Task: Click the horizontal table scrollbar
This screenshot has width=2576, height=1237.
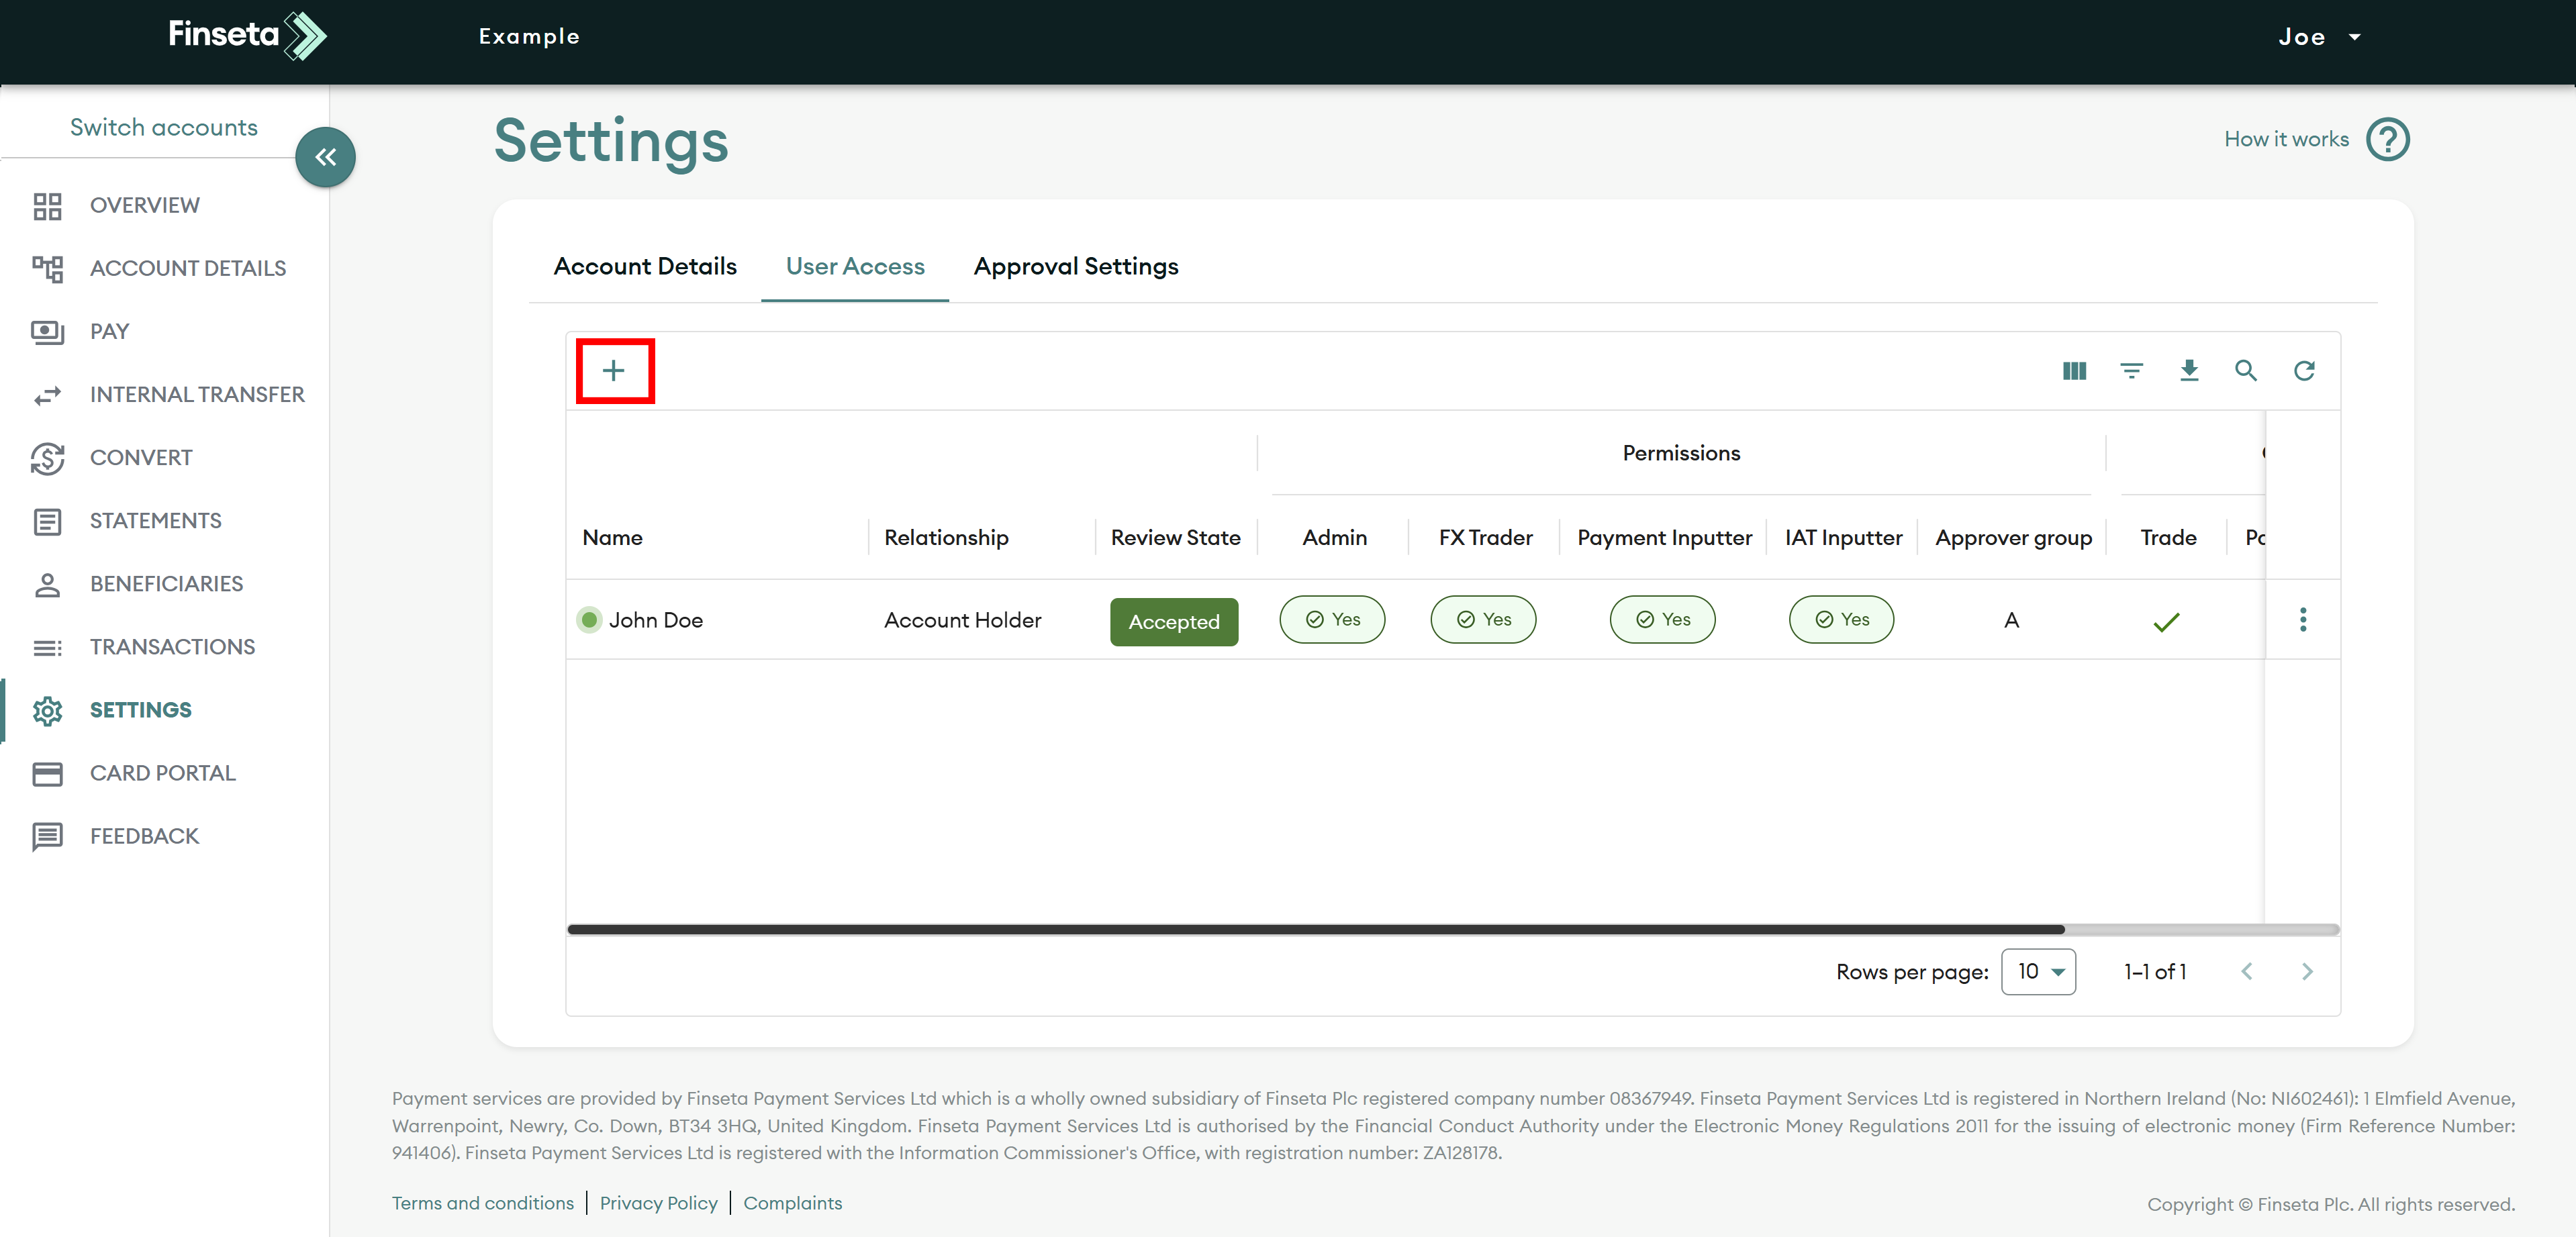Action: tap(1315, 930)
